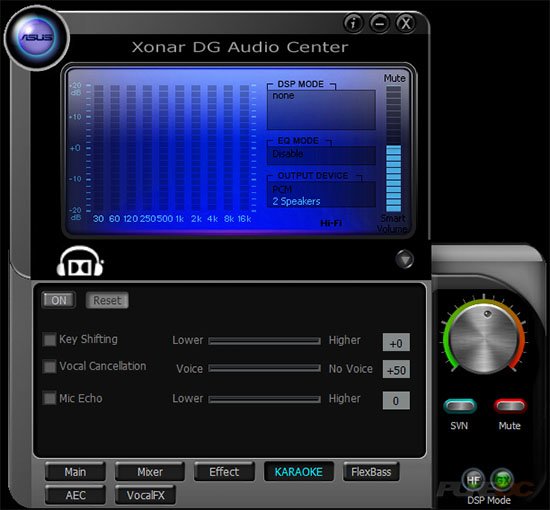Viewport: 550px width, 510px height.
Task: Select the KARAOKE tab
Action: 299,472
